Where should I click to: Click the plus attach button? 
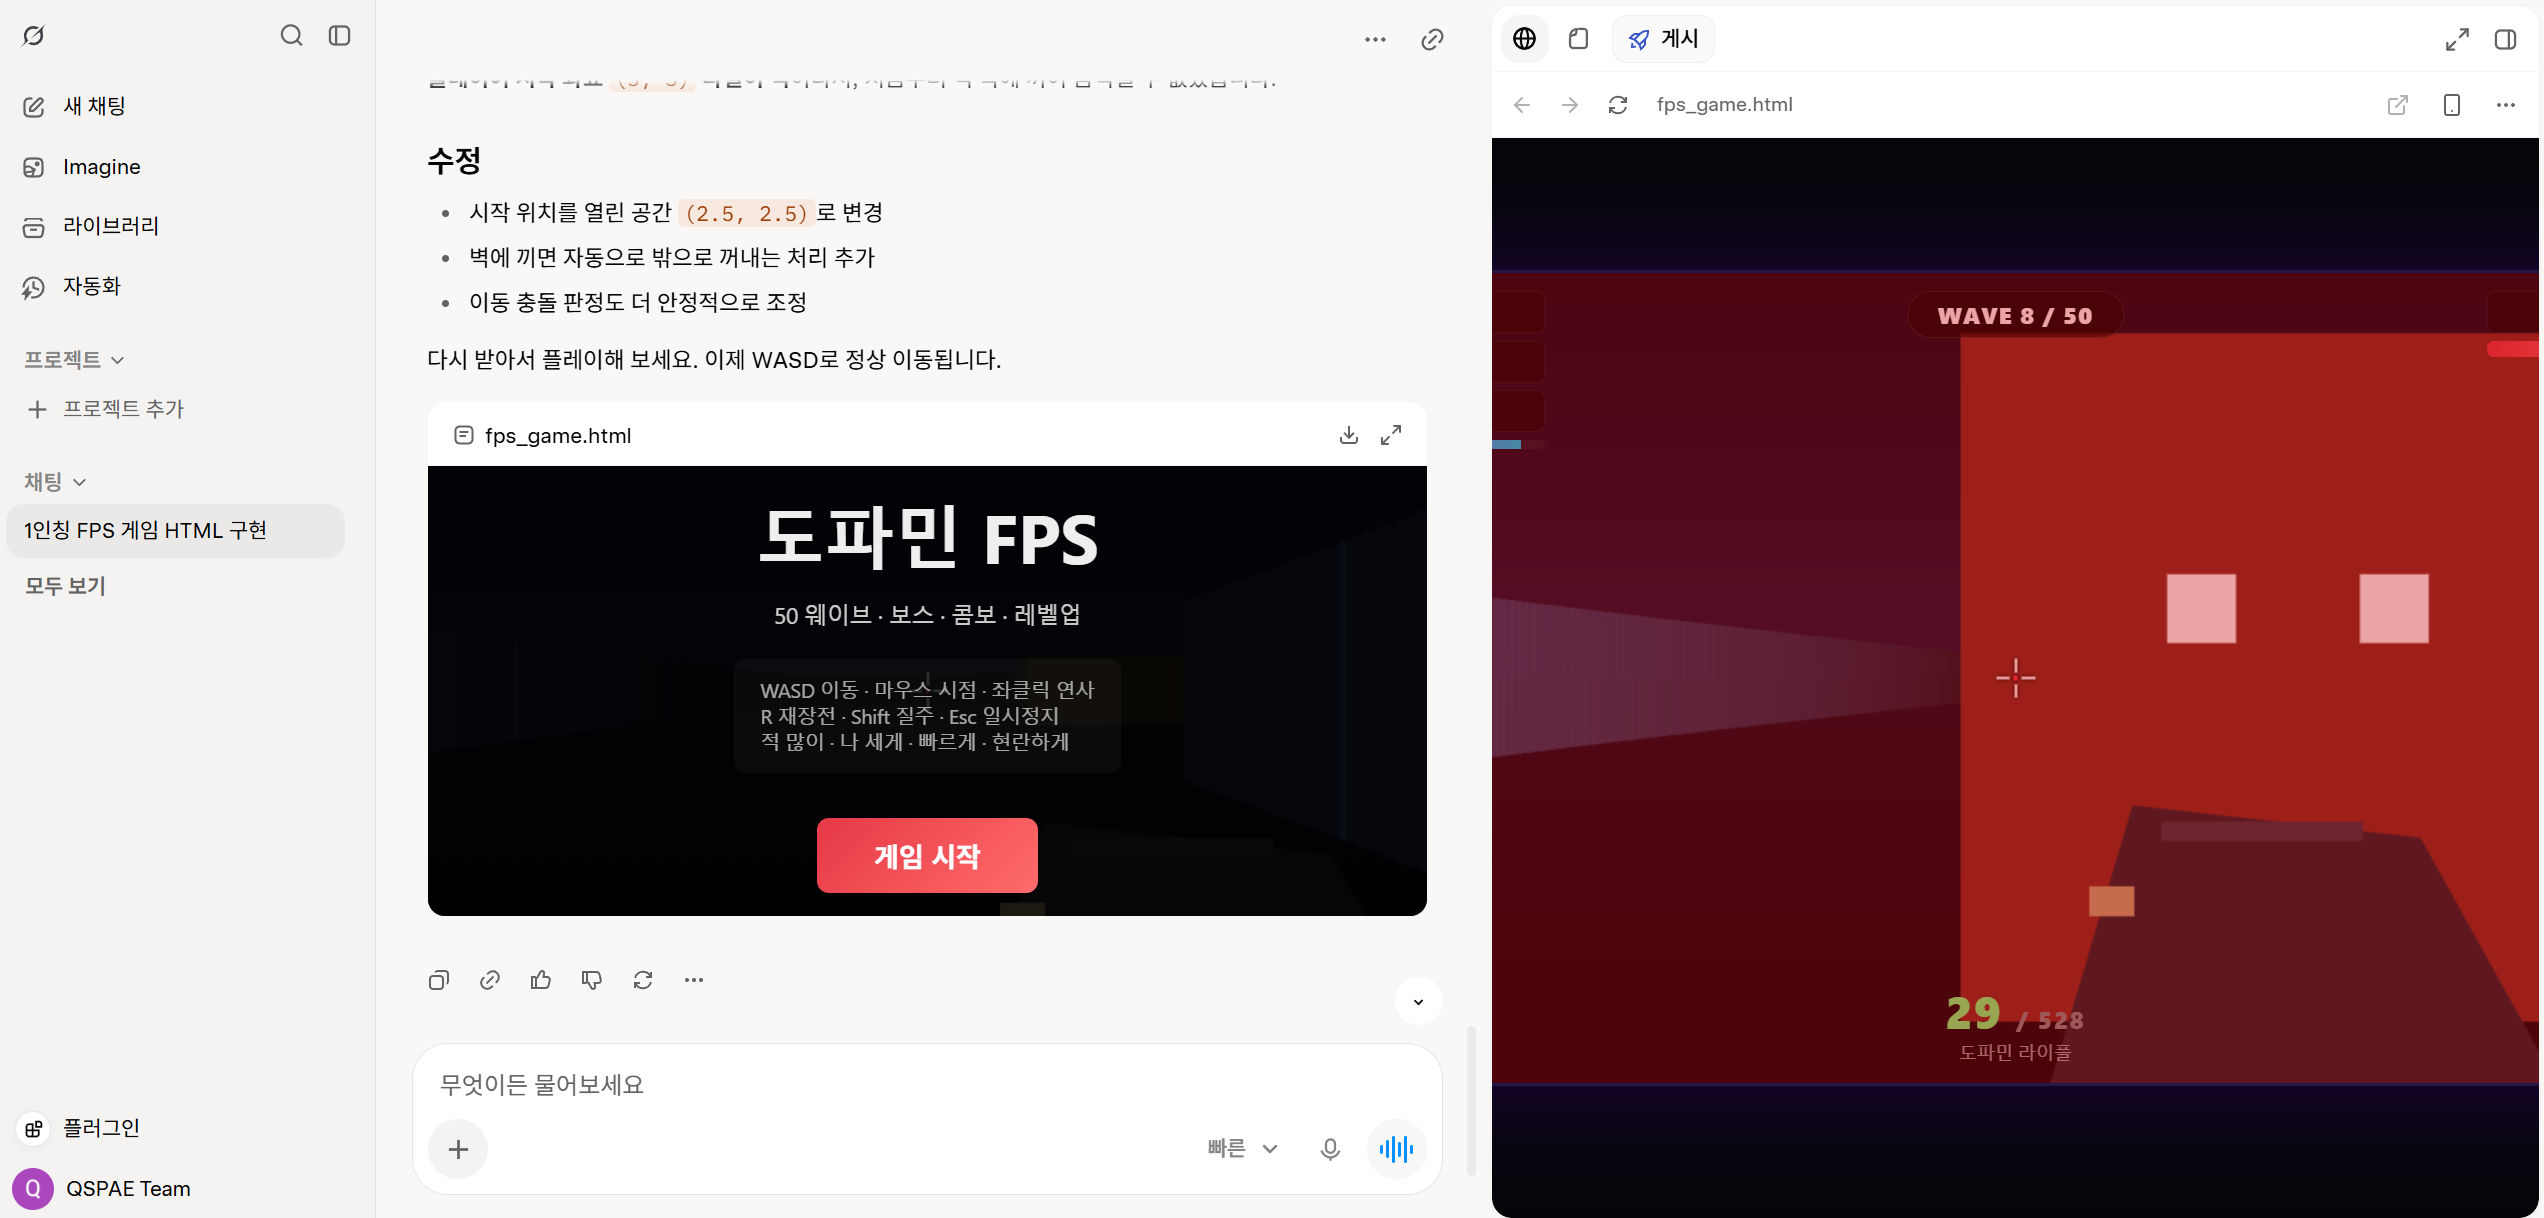pos(458,1149)
